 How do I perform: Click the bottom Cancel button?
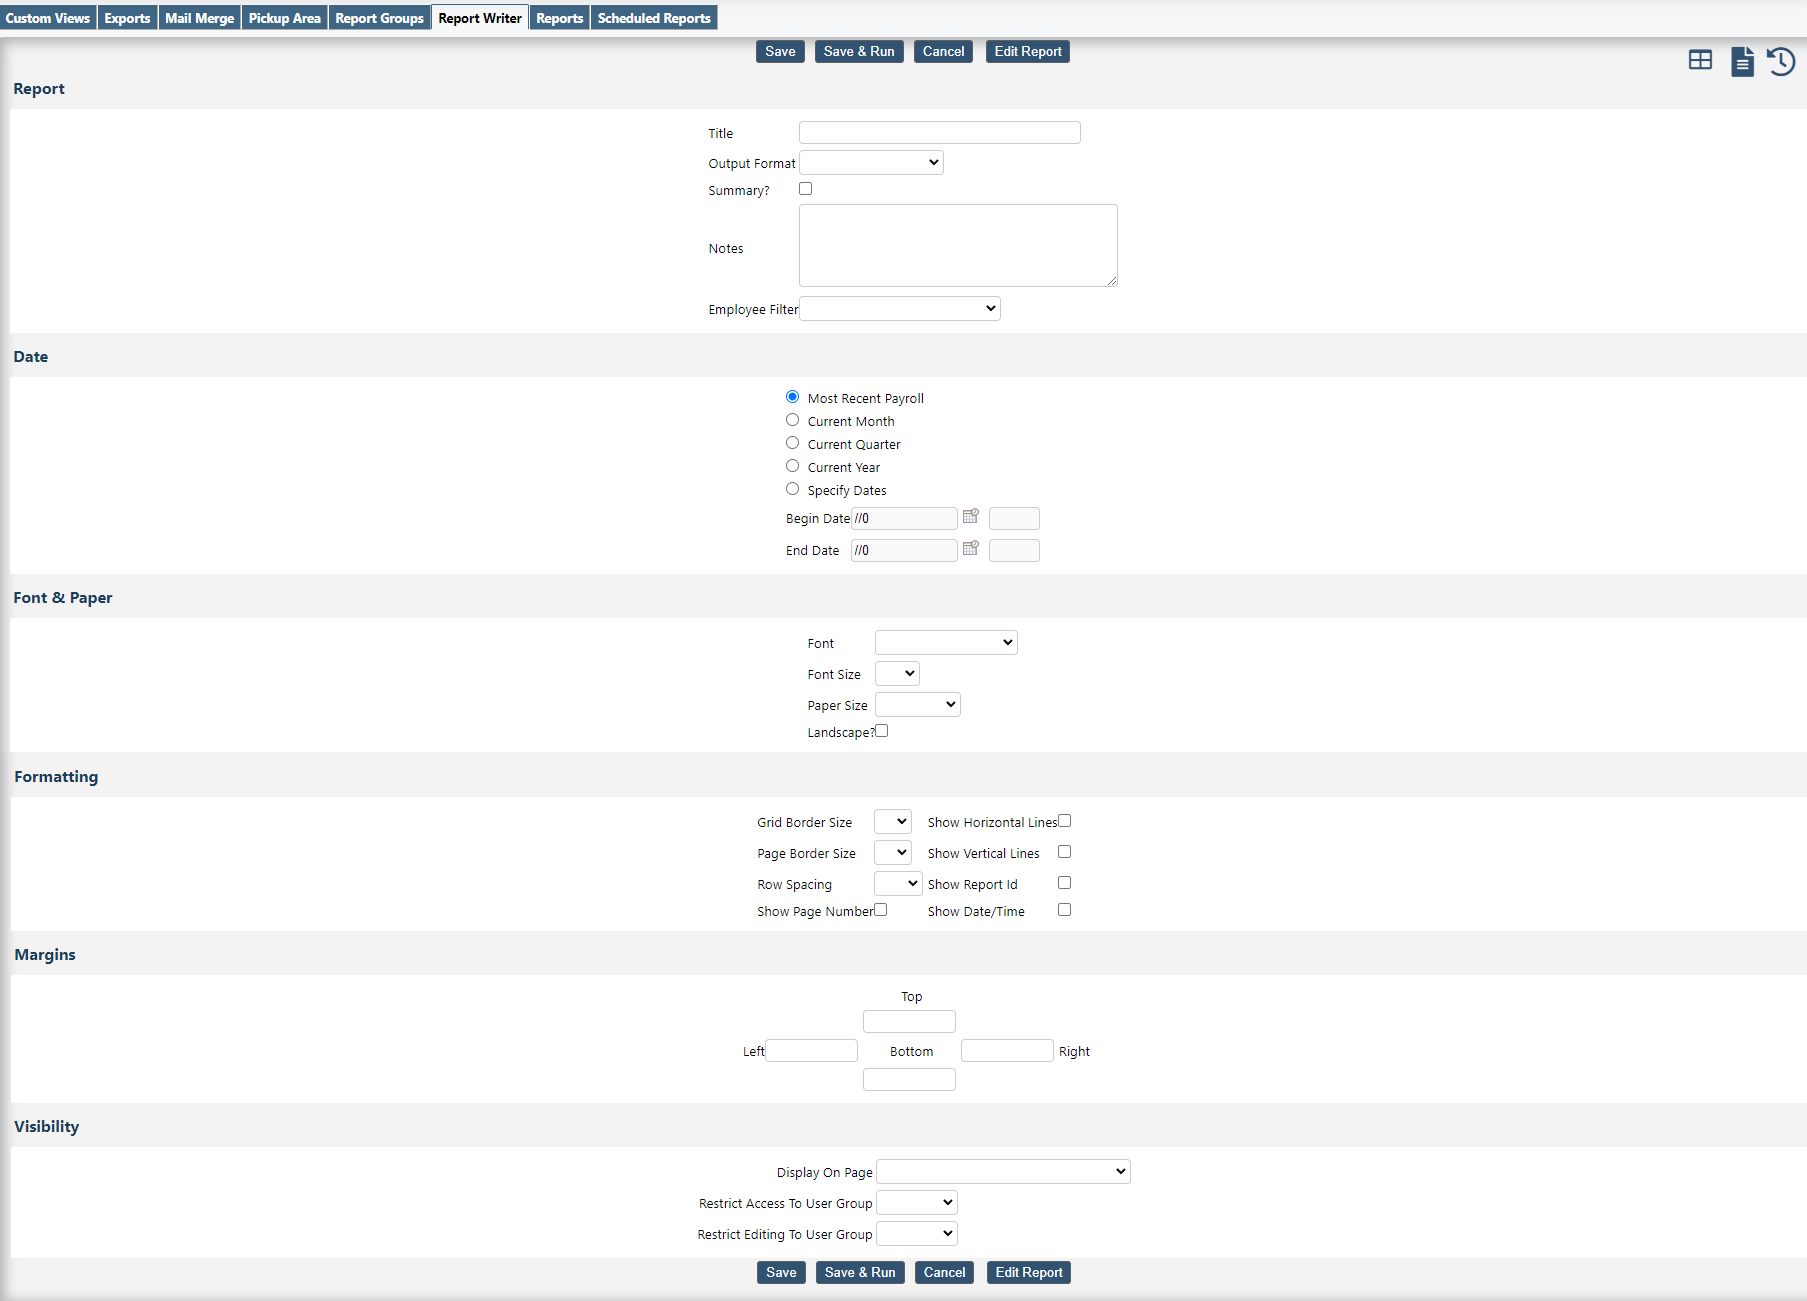pyautogui.click(x=944, y=1273)
